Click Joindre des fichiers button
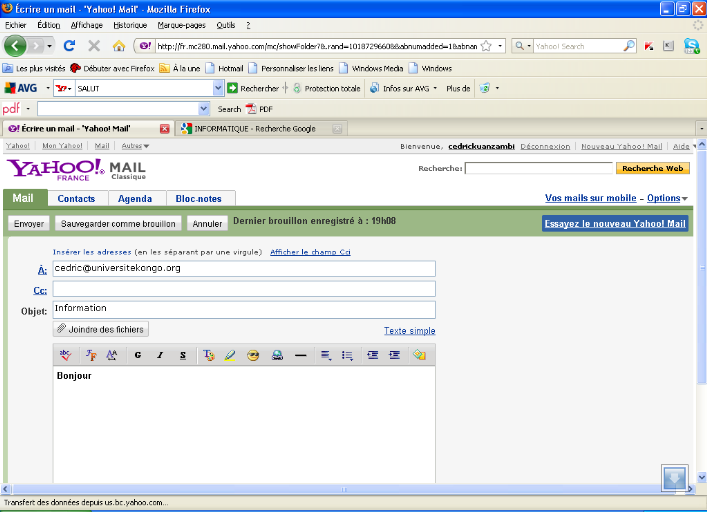This screenshot has height=512, width=707. 101,329
